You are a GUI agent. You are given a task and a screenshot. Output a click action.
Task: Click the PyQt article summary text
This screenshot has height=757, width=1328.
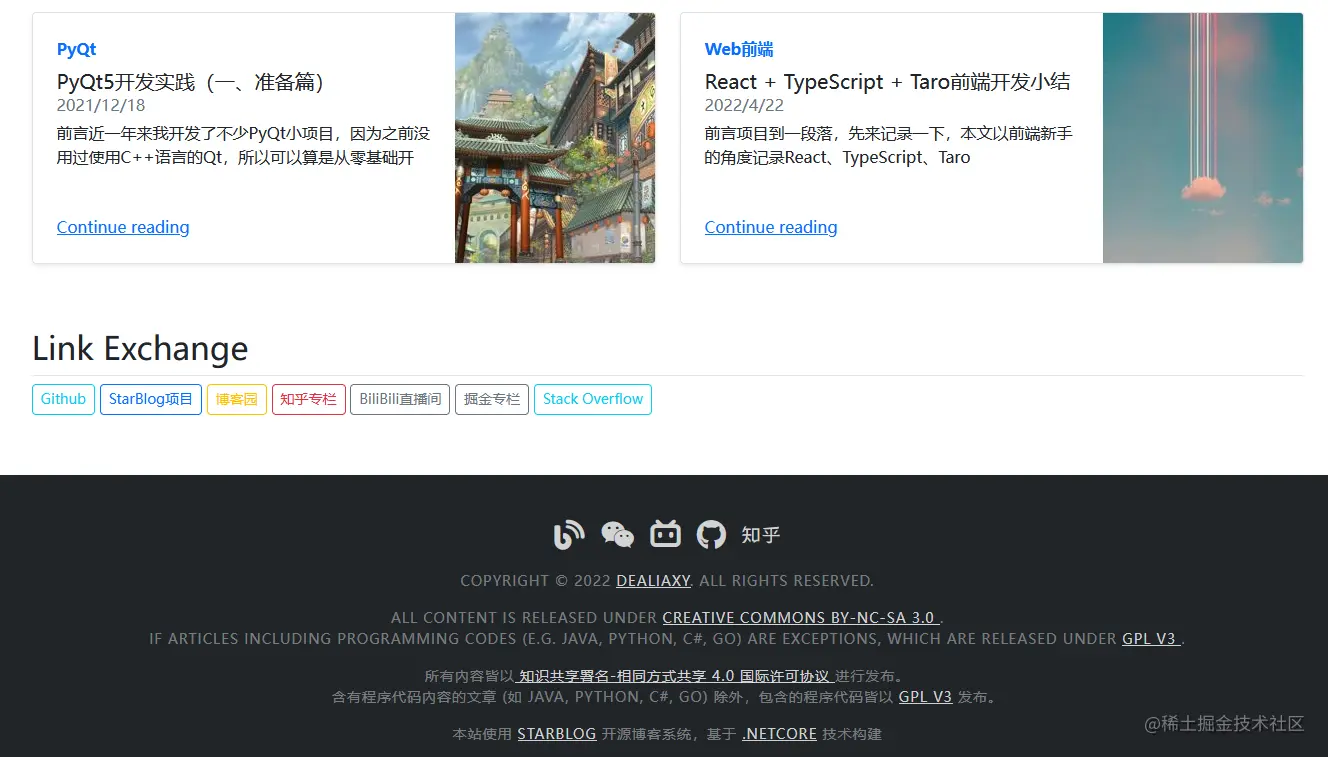pyautogui.click(x=243, y=145)
